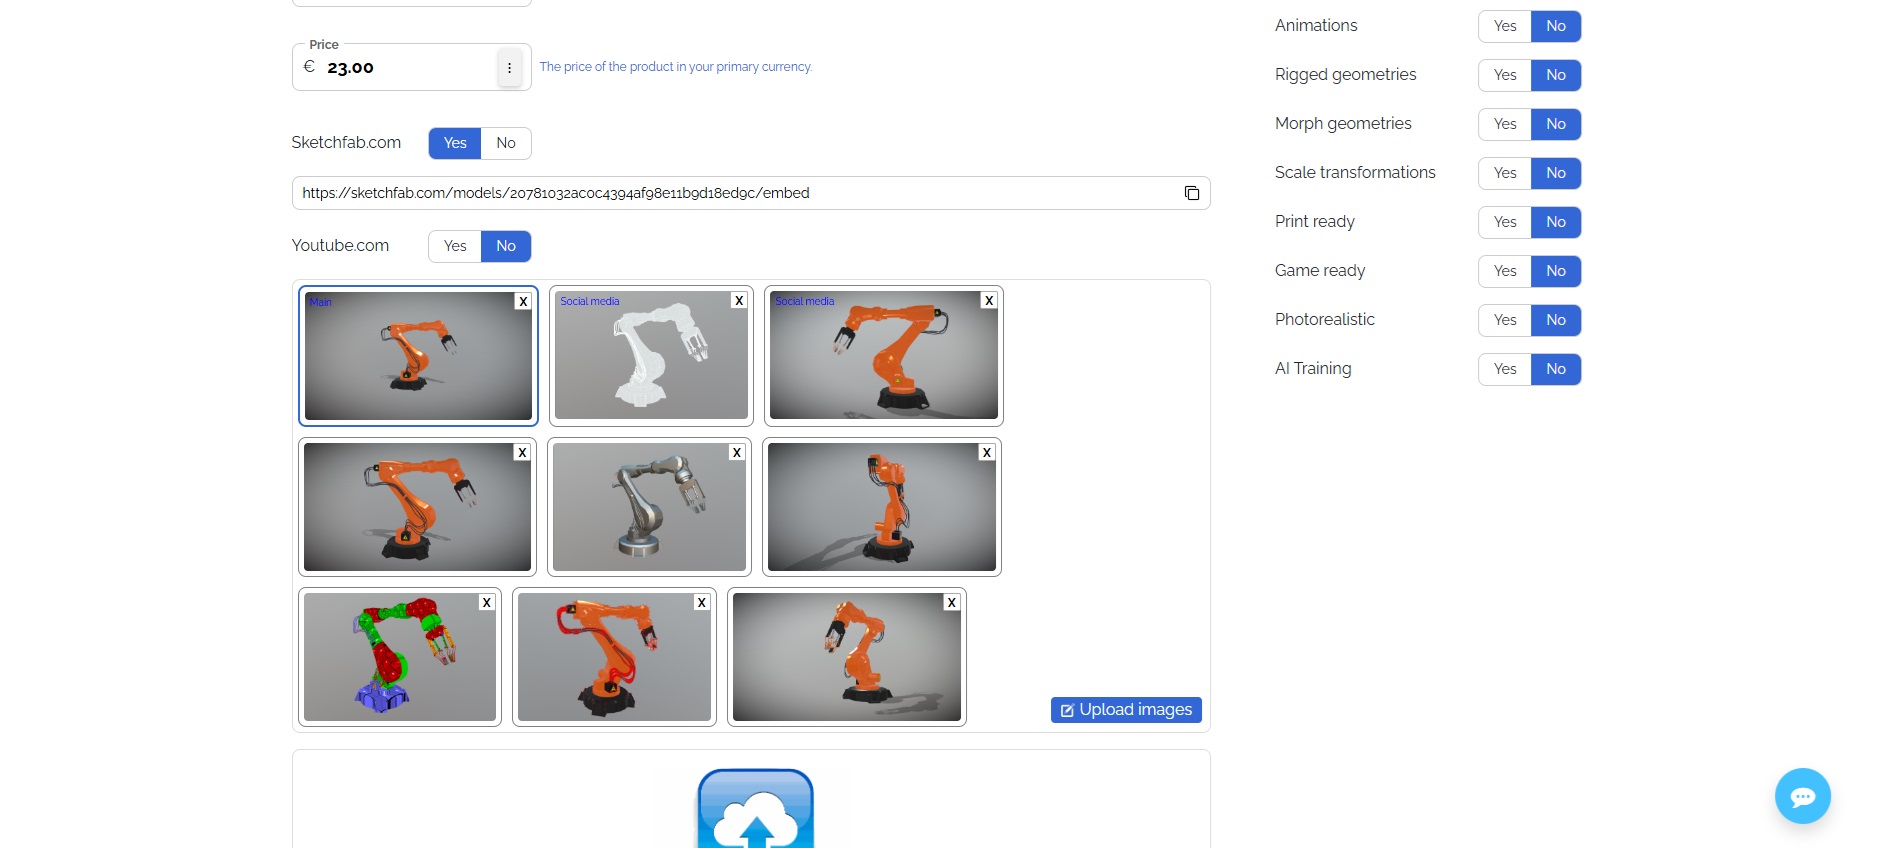Click into the Price input field
This screenshot has height=848, width=1878.
pyautogui.click(x=405, y=68)
